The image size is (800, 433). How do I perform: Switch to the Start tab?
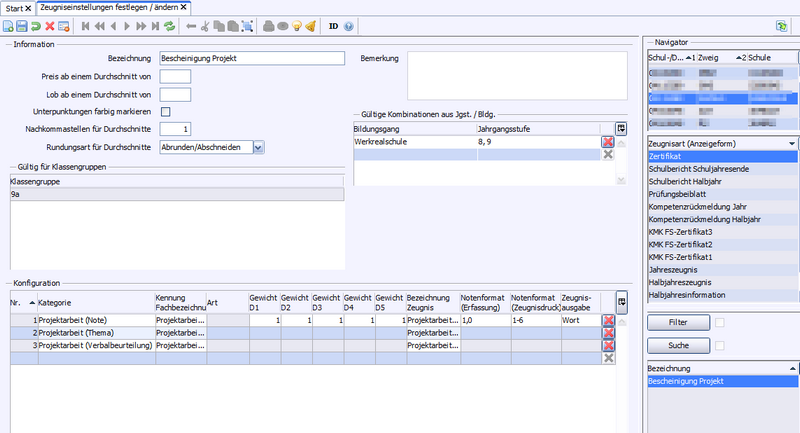click(15, 8)
